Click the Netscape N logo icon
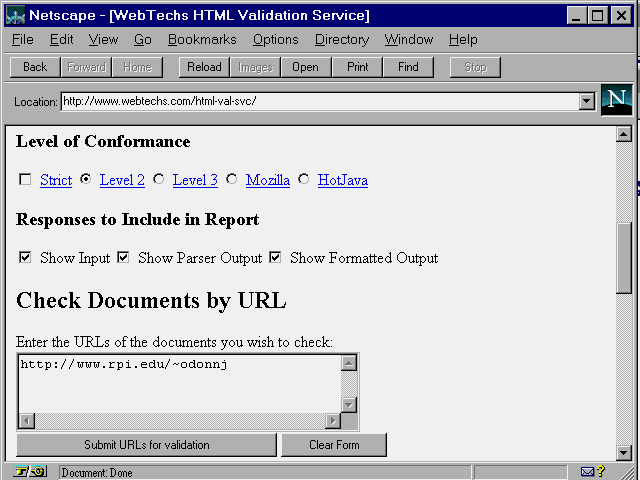 pos(617,100)
